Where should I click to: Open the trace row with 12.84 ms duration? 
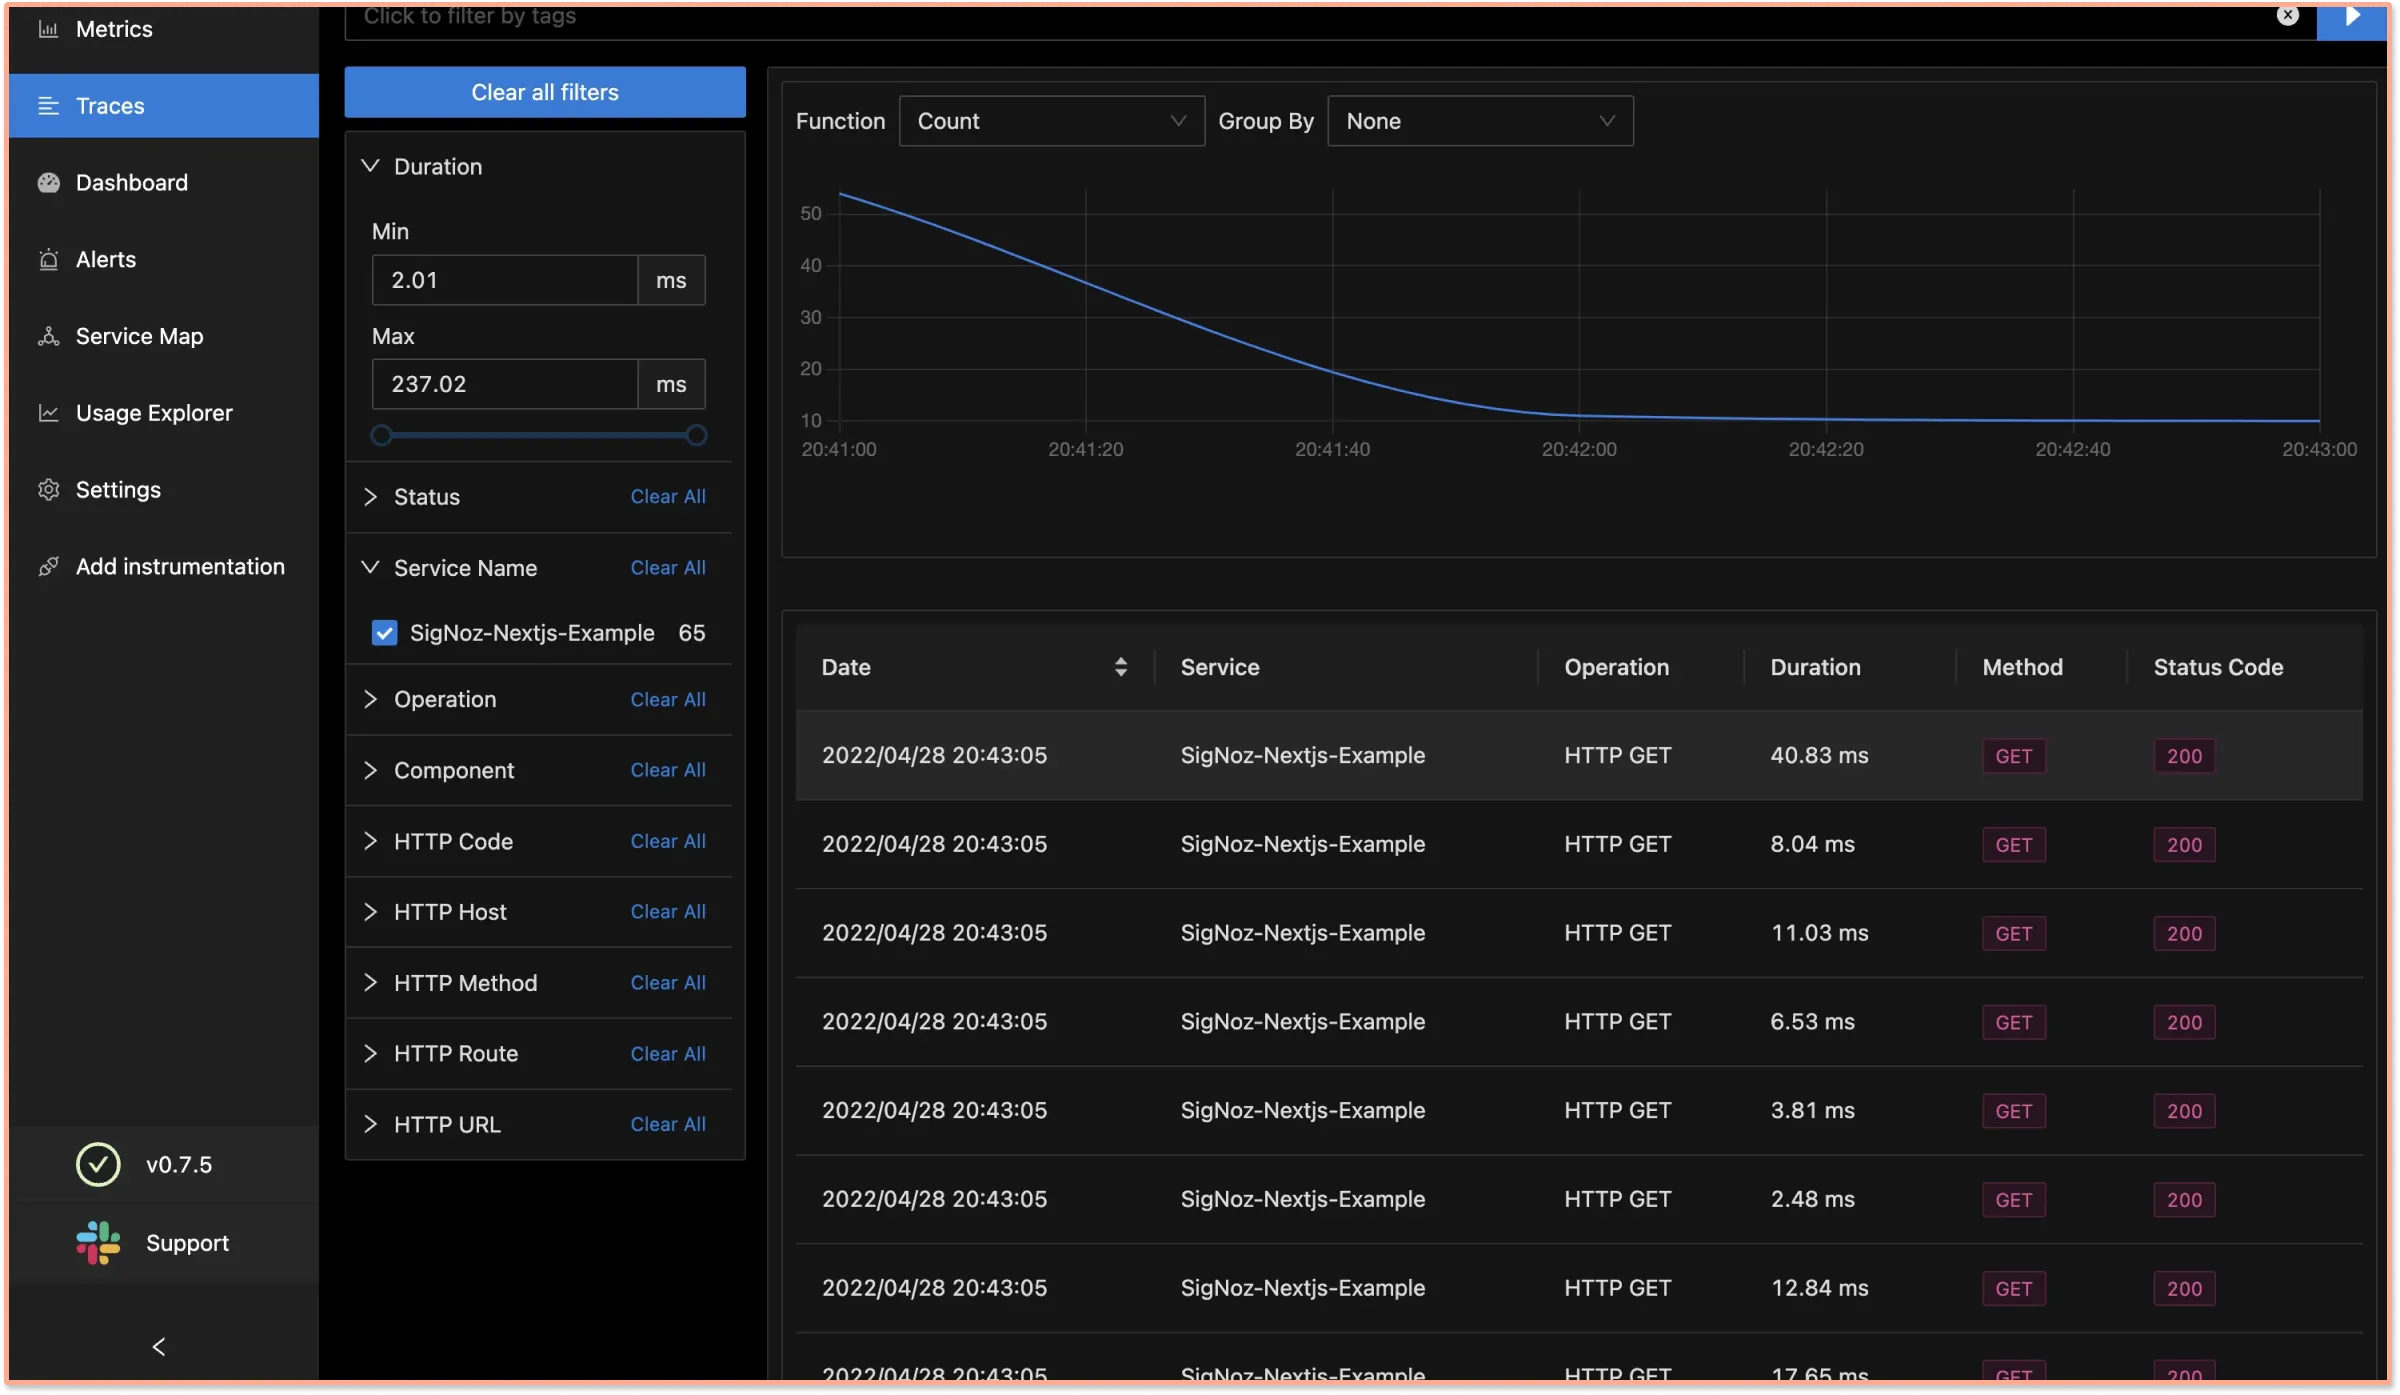1579,1289
